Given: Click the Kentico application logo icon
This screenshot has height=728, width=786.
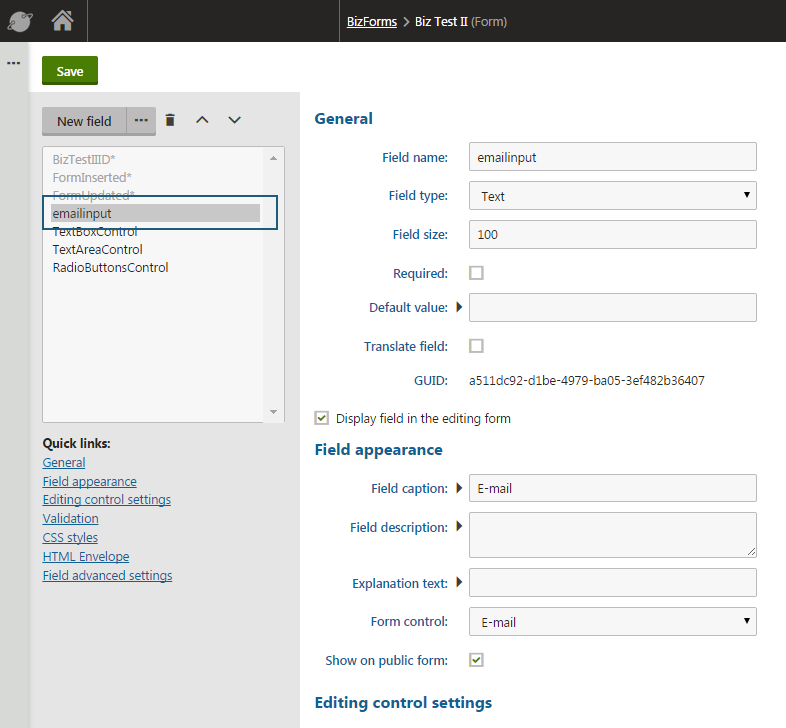Looking at the screenshot, I should (x=21, y=20).
